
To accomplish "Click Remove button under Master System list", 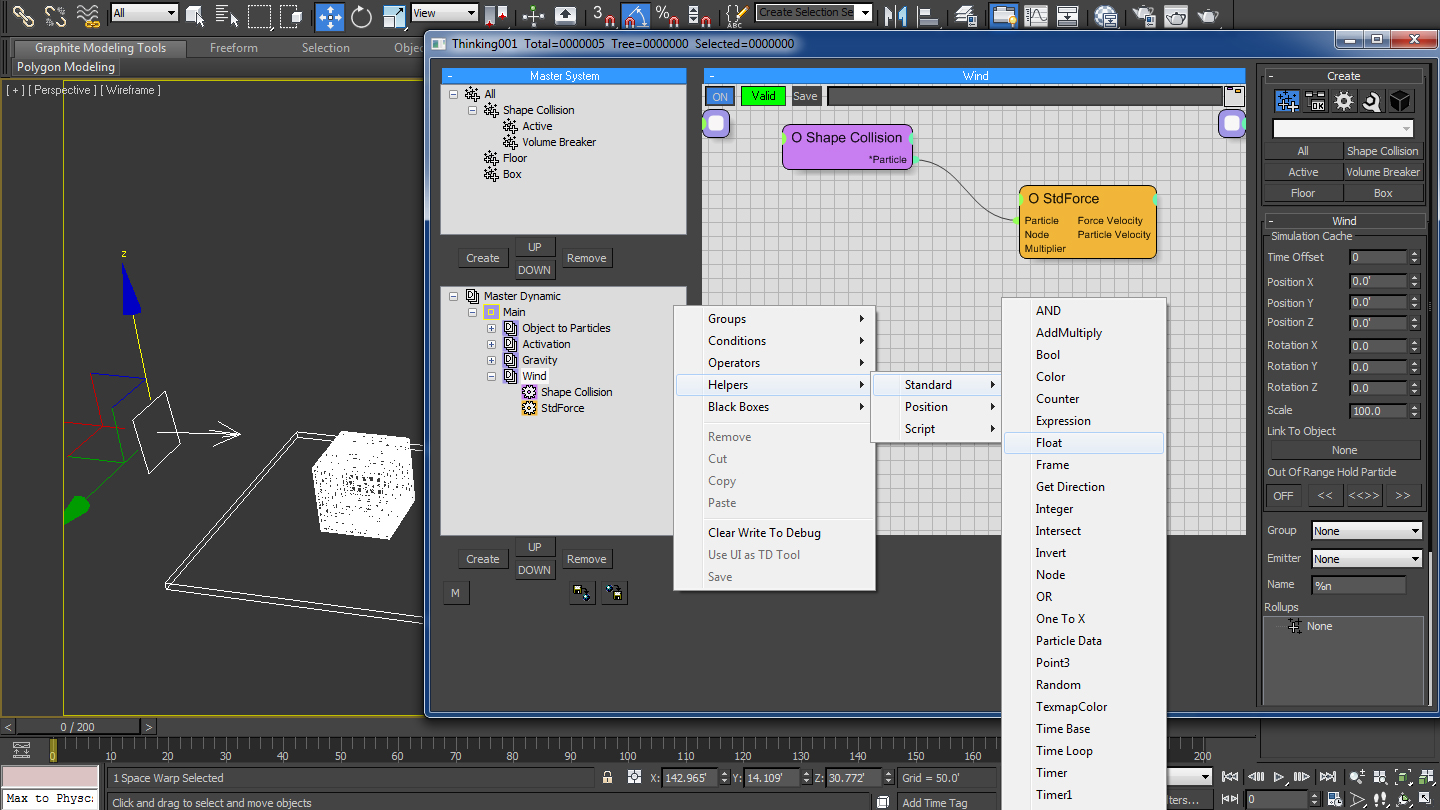I will [x=586, y=258].
